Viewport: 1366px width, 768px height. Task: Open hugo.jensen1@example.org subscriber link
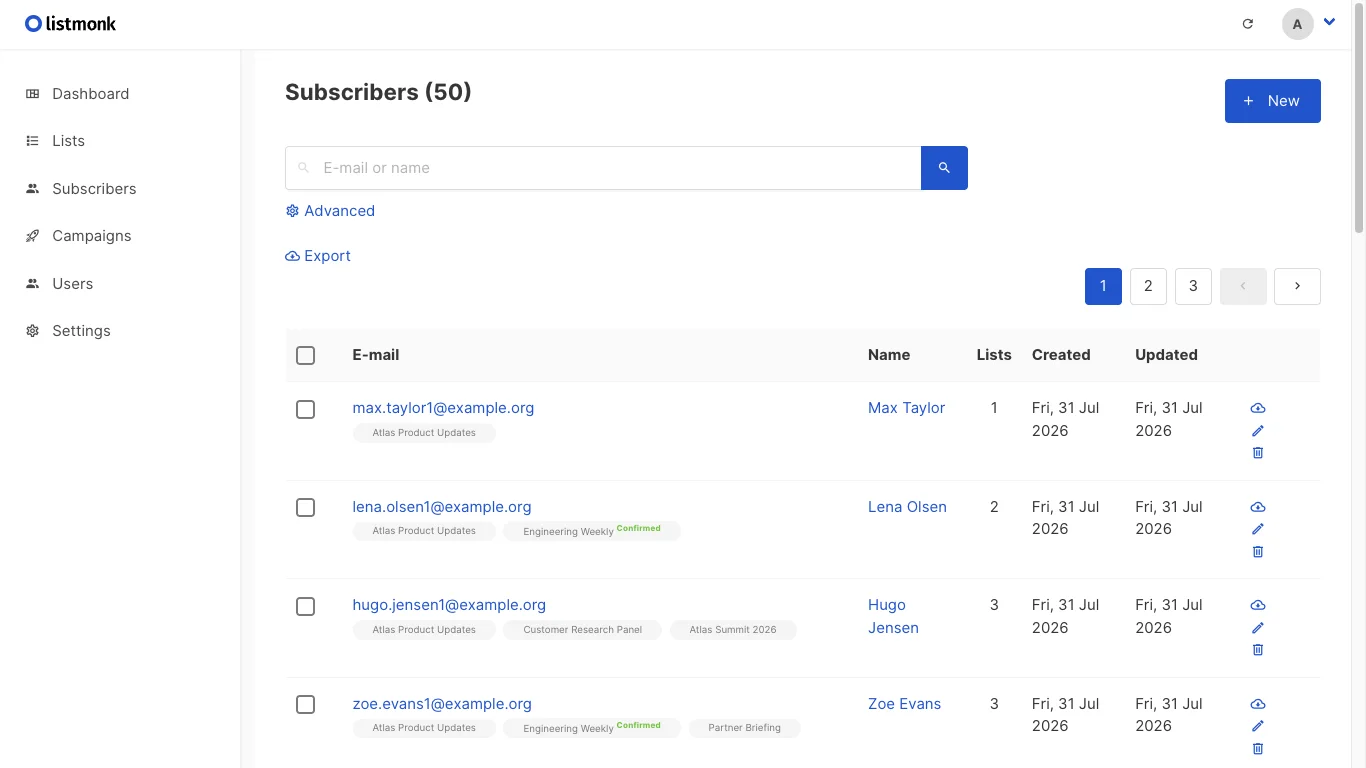(x=449, y=605)
